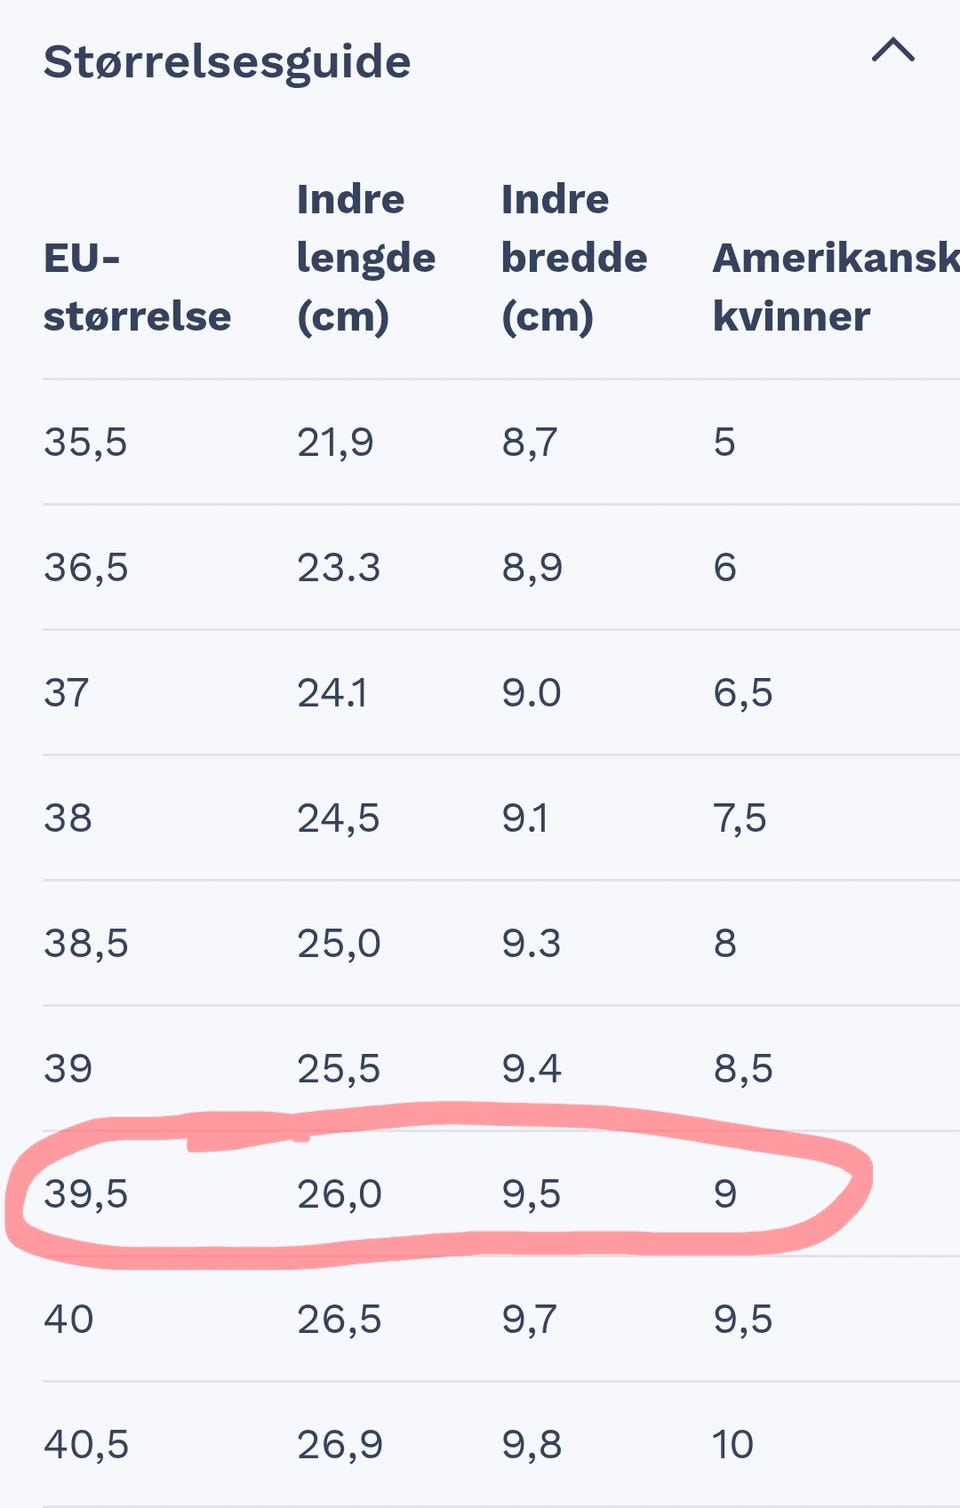Click the 9,7 inner width cell
The height and width of the screenshot is (1508, 960).
click(x=531, y=1320)
